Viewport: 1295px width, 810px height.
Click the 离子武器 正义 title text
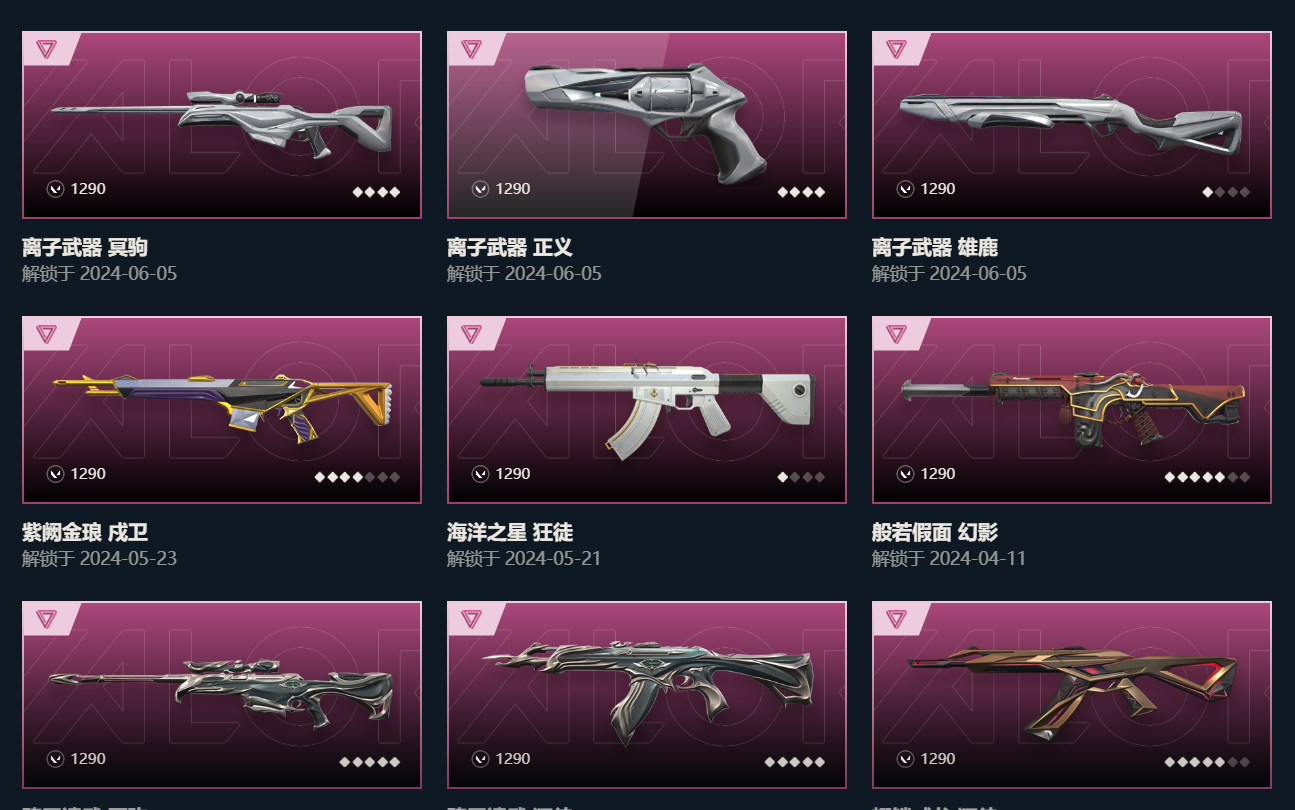coord(510,247)
